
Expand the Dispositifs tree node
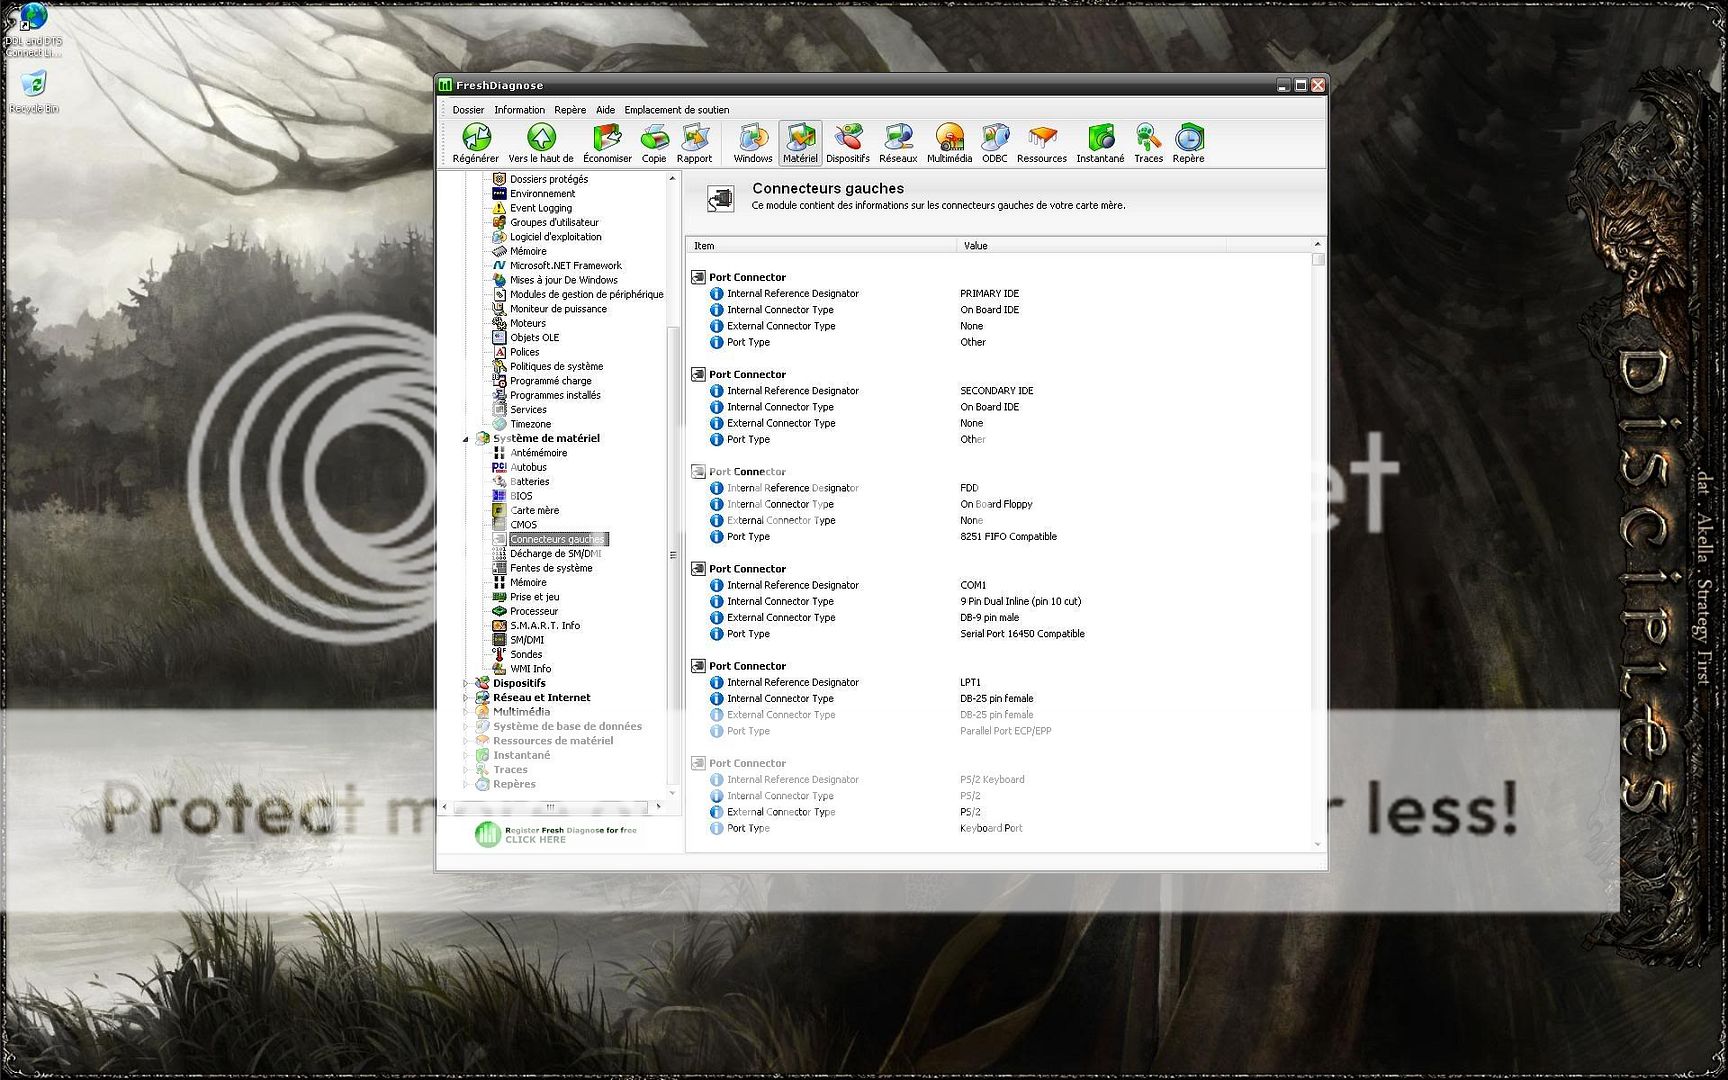[466, 684]
